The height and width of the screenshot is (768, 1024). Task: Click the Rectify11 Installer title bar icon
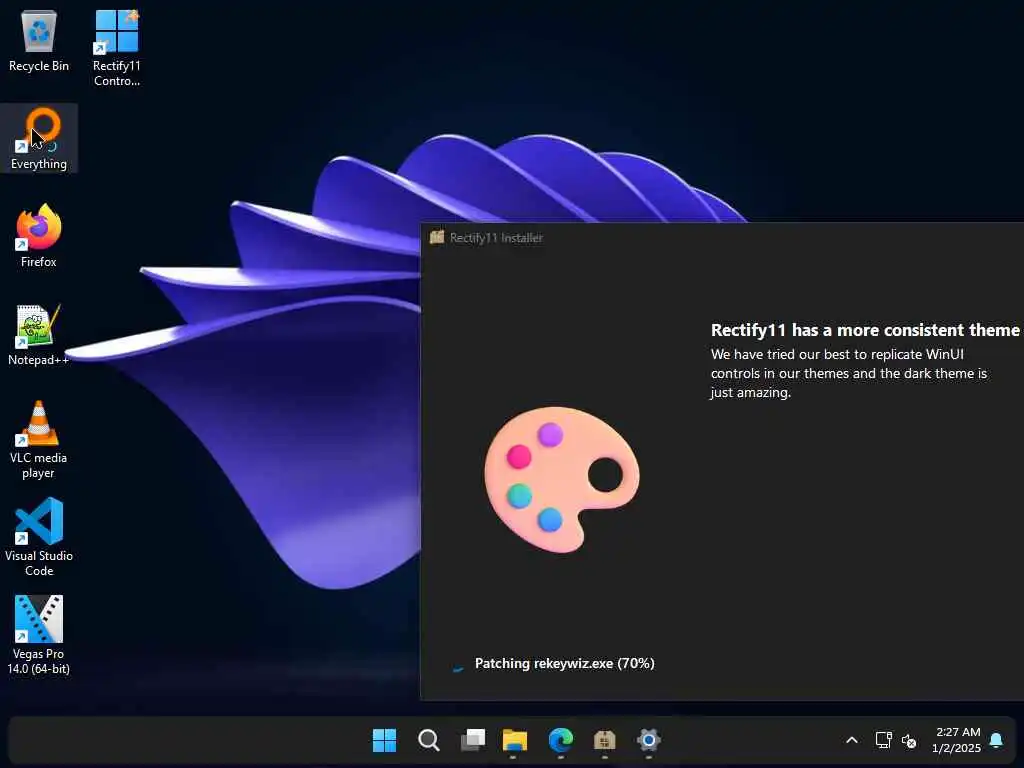click(x=436, y=237)
